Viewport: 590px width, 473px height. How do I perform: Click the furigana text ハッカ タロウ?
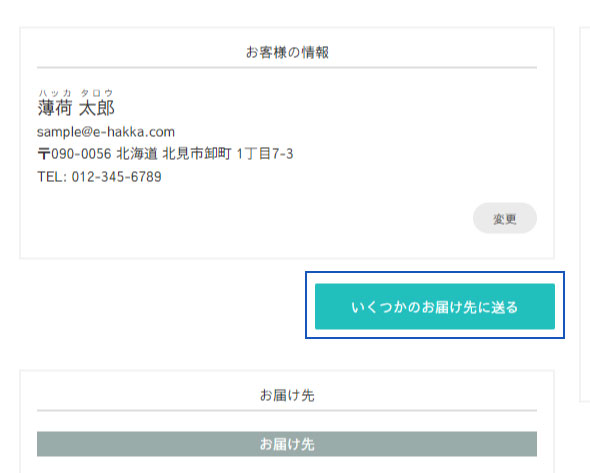(75, 93)
